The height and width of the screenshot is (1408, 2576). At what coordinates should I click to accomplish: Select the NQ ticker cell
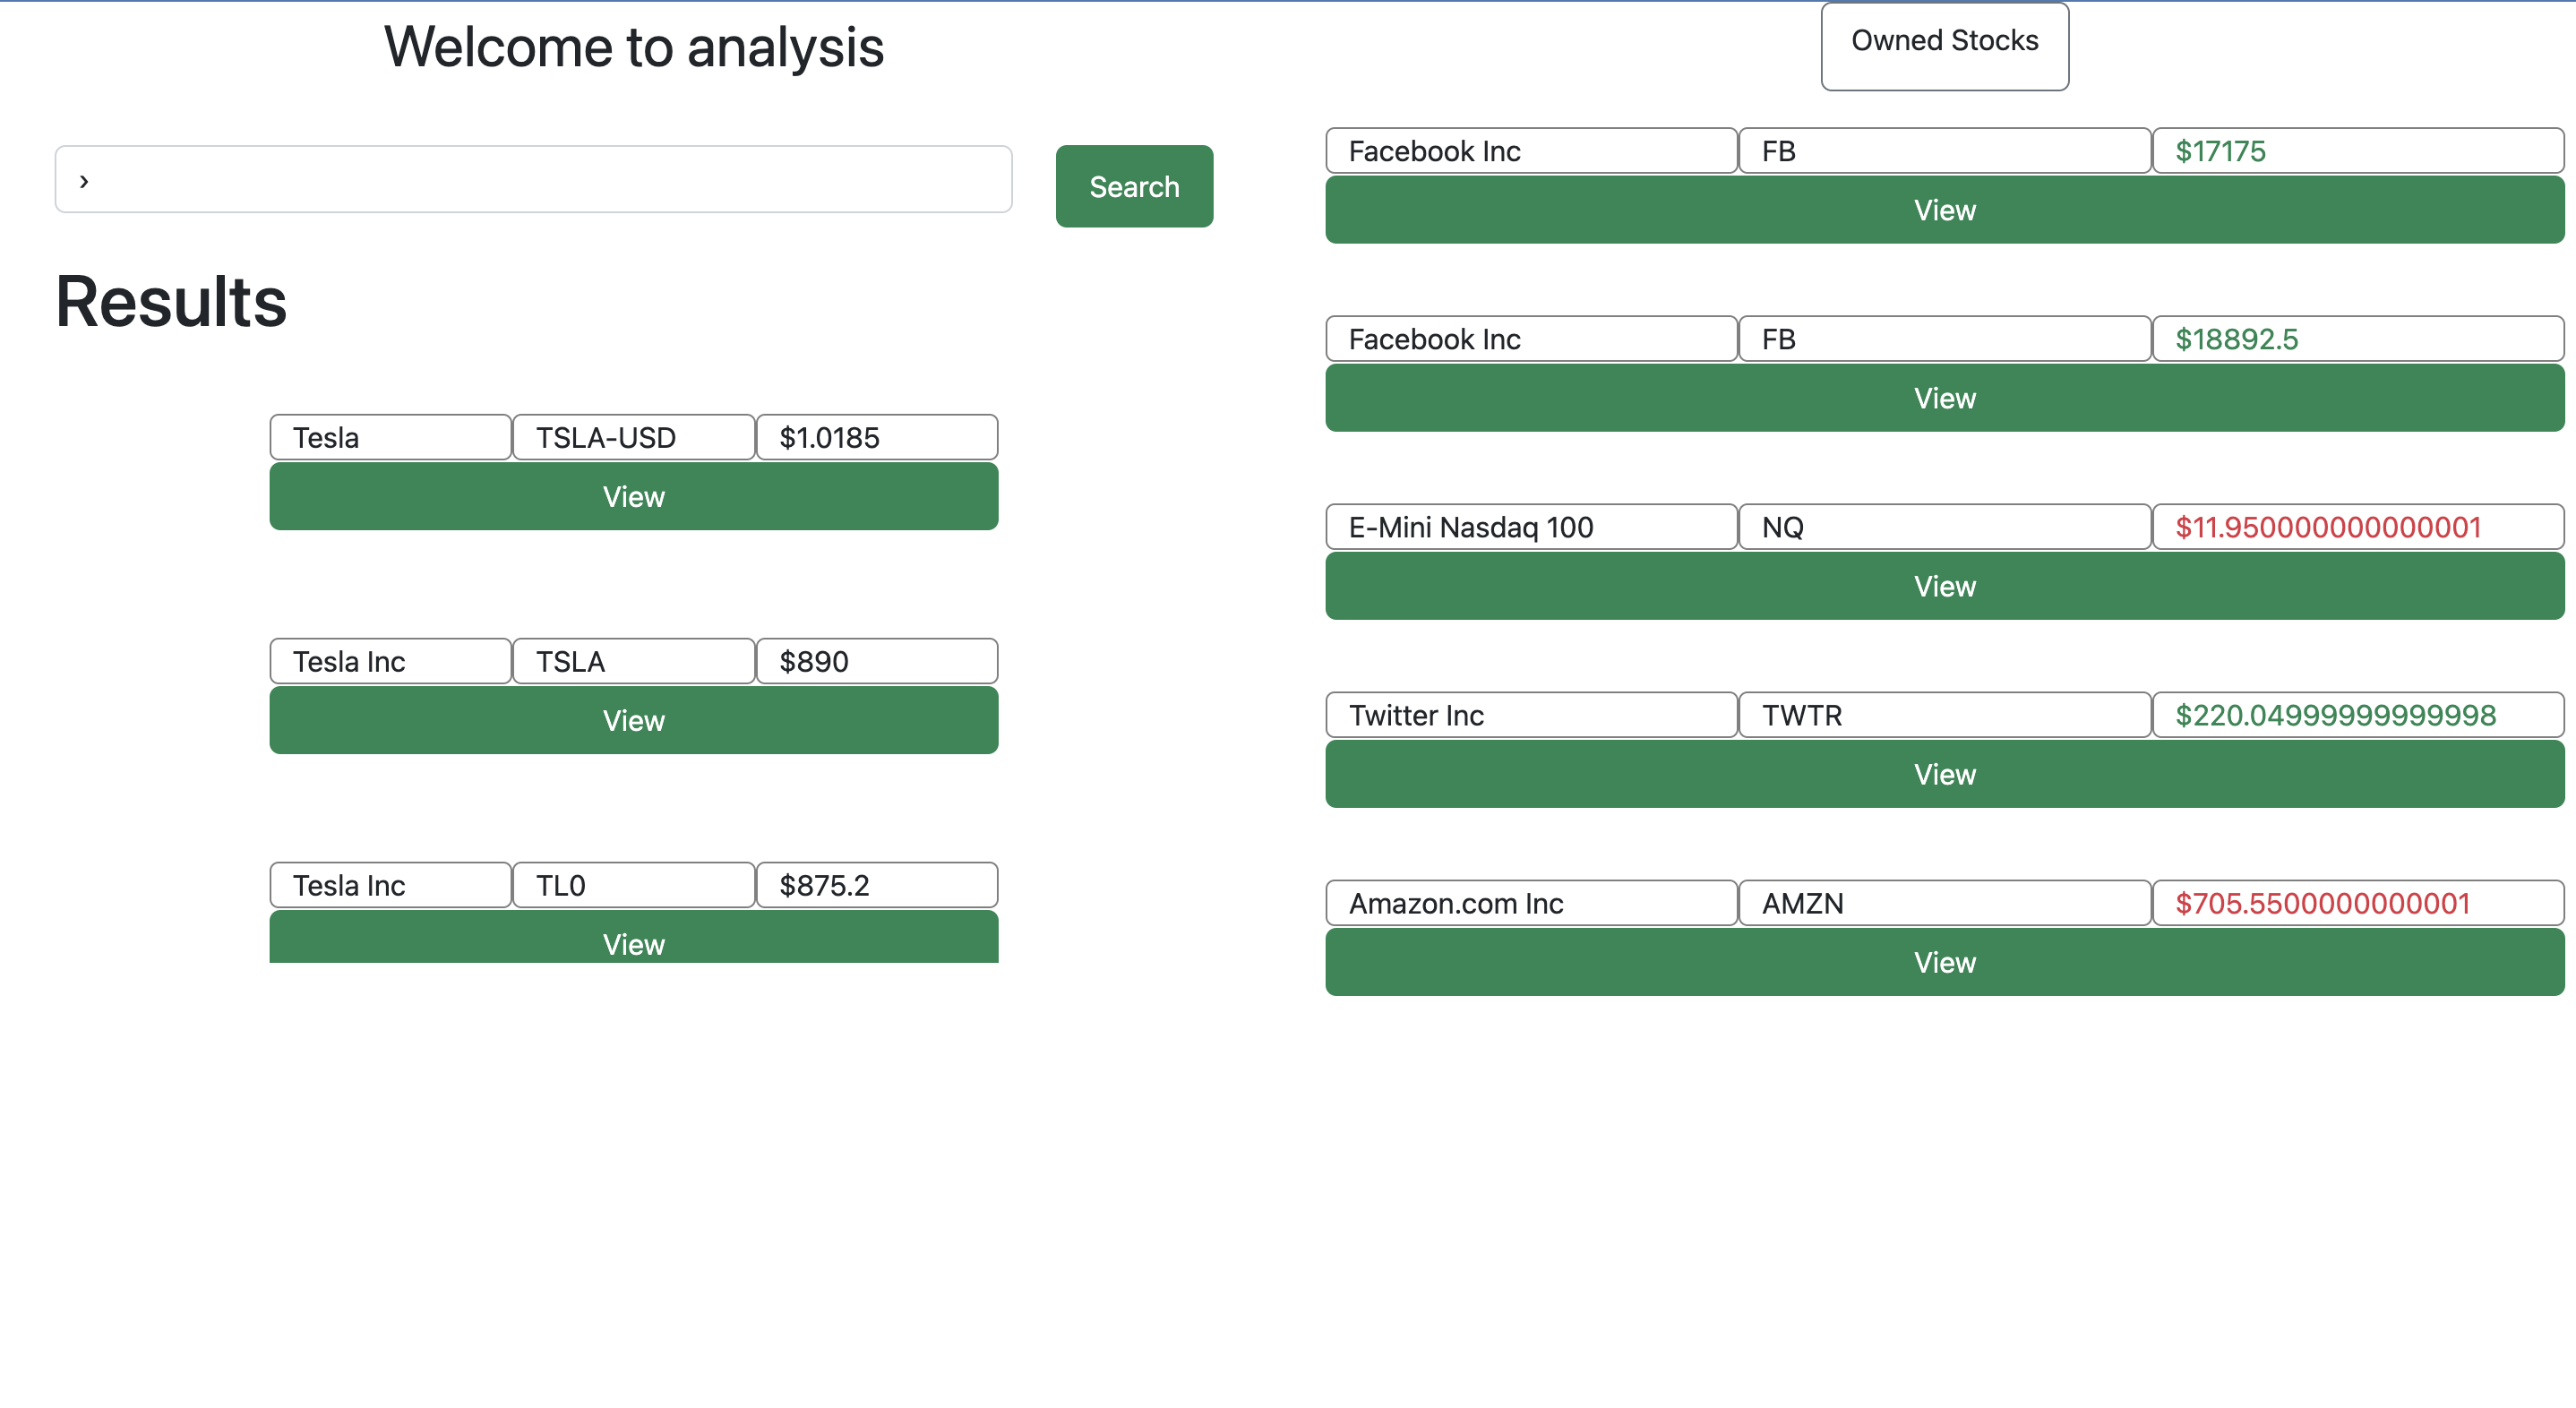tap(1944, 528)
